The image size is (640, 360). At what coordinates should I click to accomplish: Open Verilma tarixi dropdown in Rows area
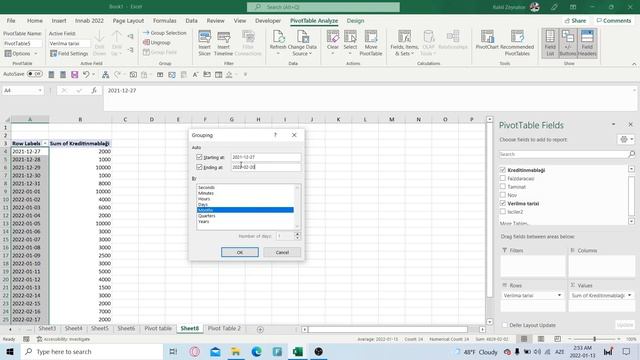559,295
